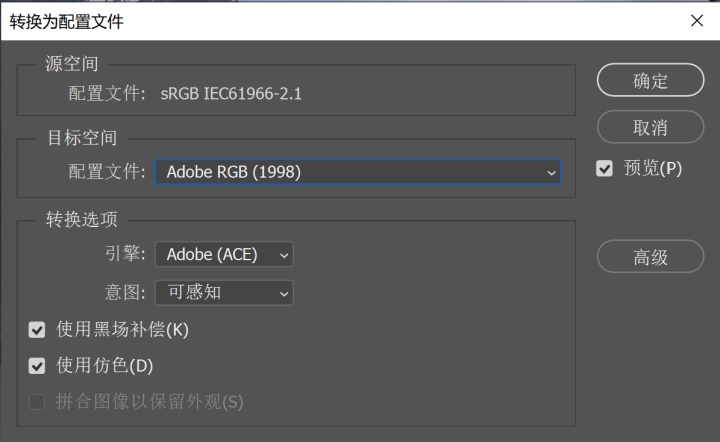Click the 源空间 group label
Viewport: 720px width, 442px height.
point(72,64)
